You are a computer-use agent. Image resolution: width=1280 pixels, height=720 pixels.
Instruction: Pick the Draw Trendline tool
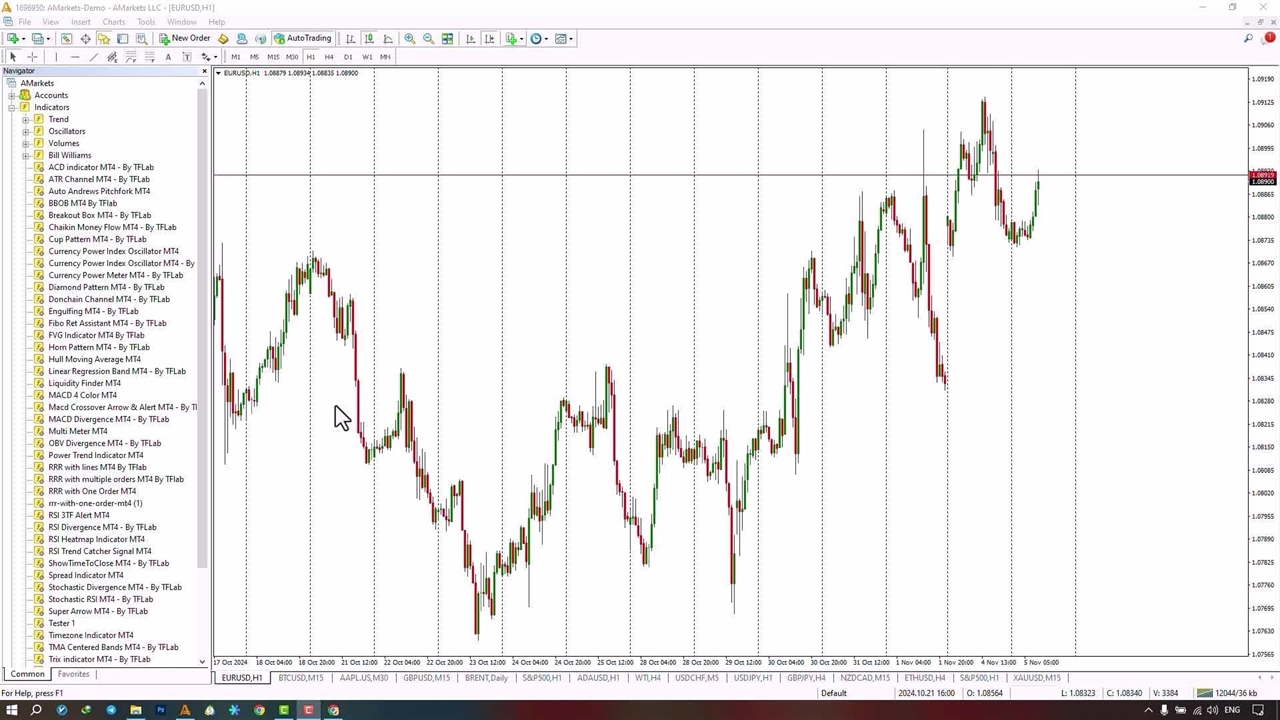click(94, 57)
